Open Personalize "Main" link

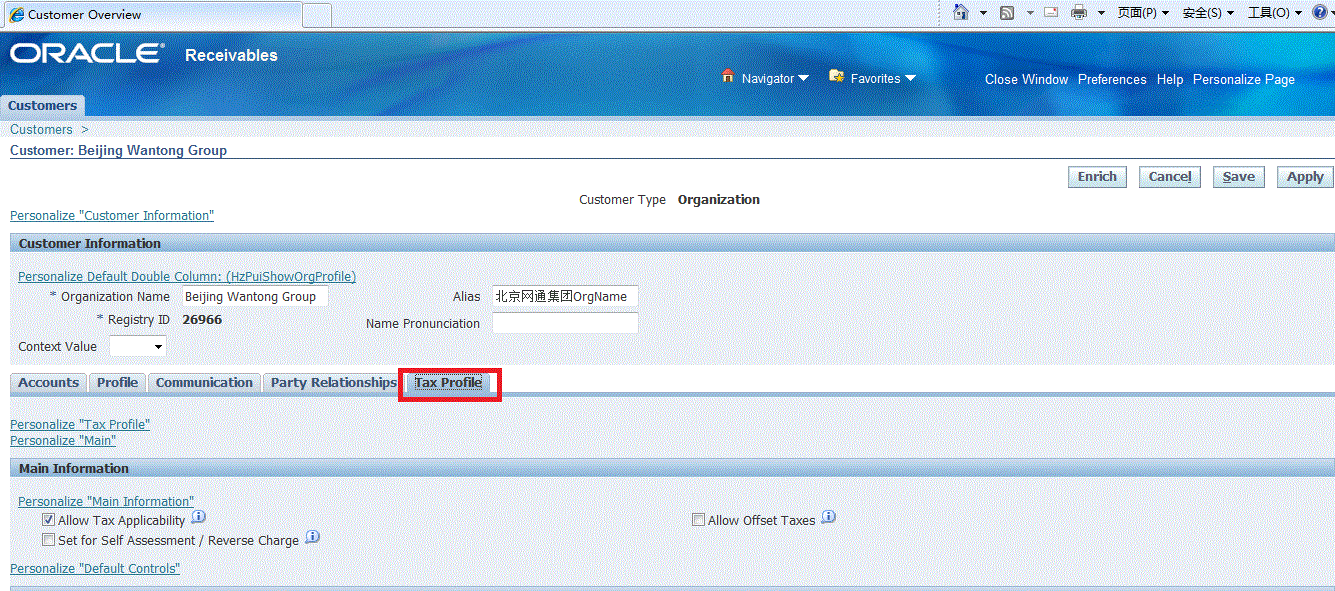[x=63, y=441]
